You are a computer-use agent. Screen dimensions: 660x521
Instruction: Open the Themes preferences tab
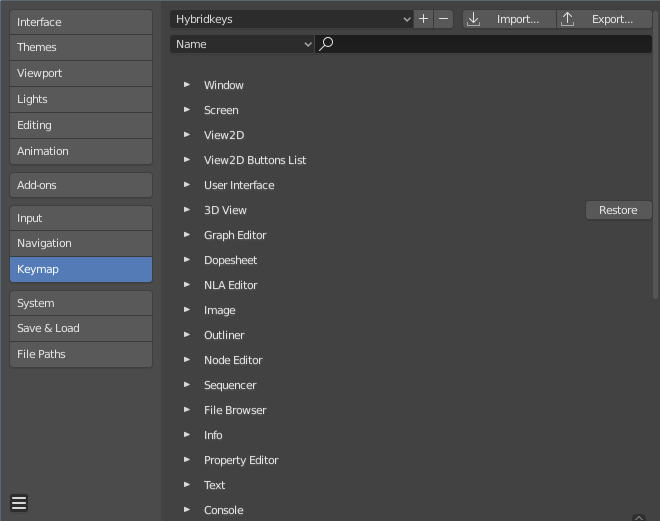(81, 47)
